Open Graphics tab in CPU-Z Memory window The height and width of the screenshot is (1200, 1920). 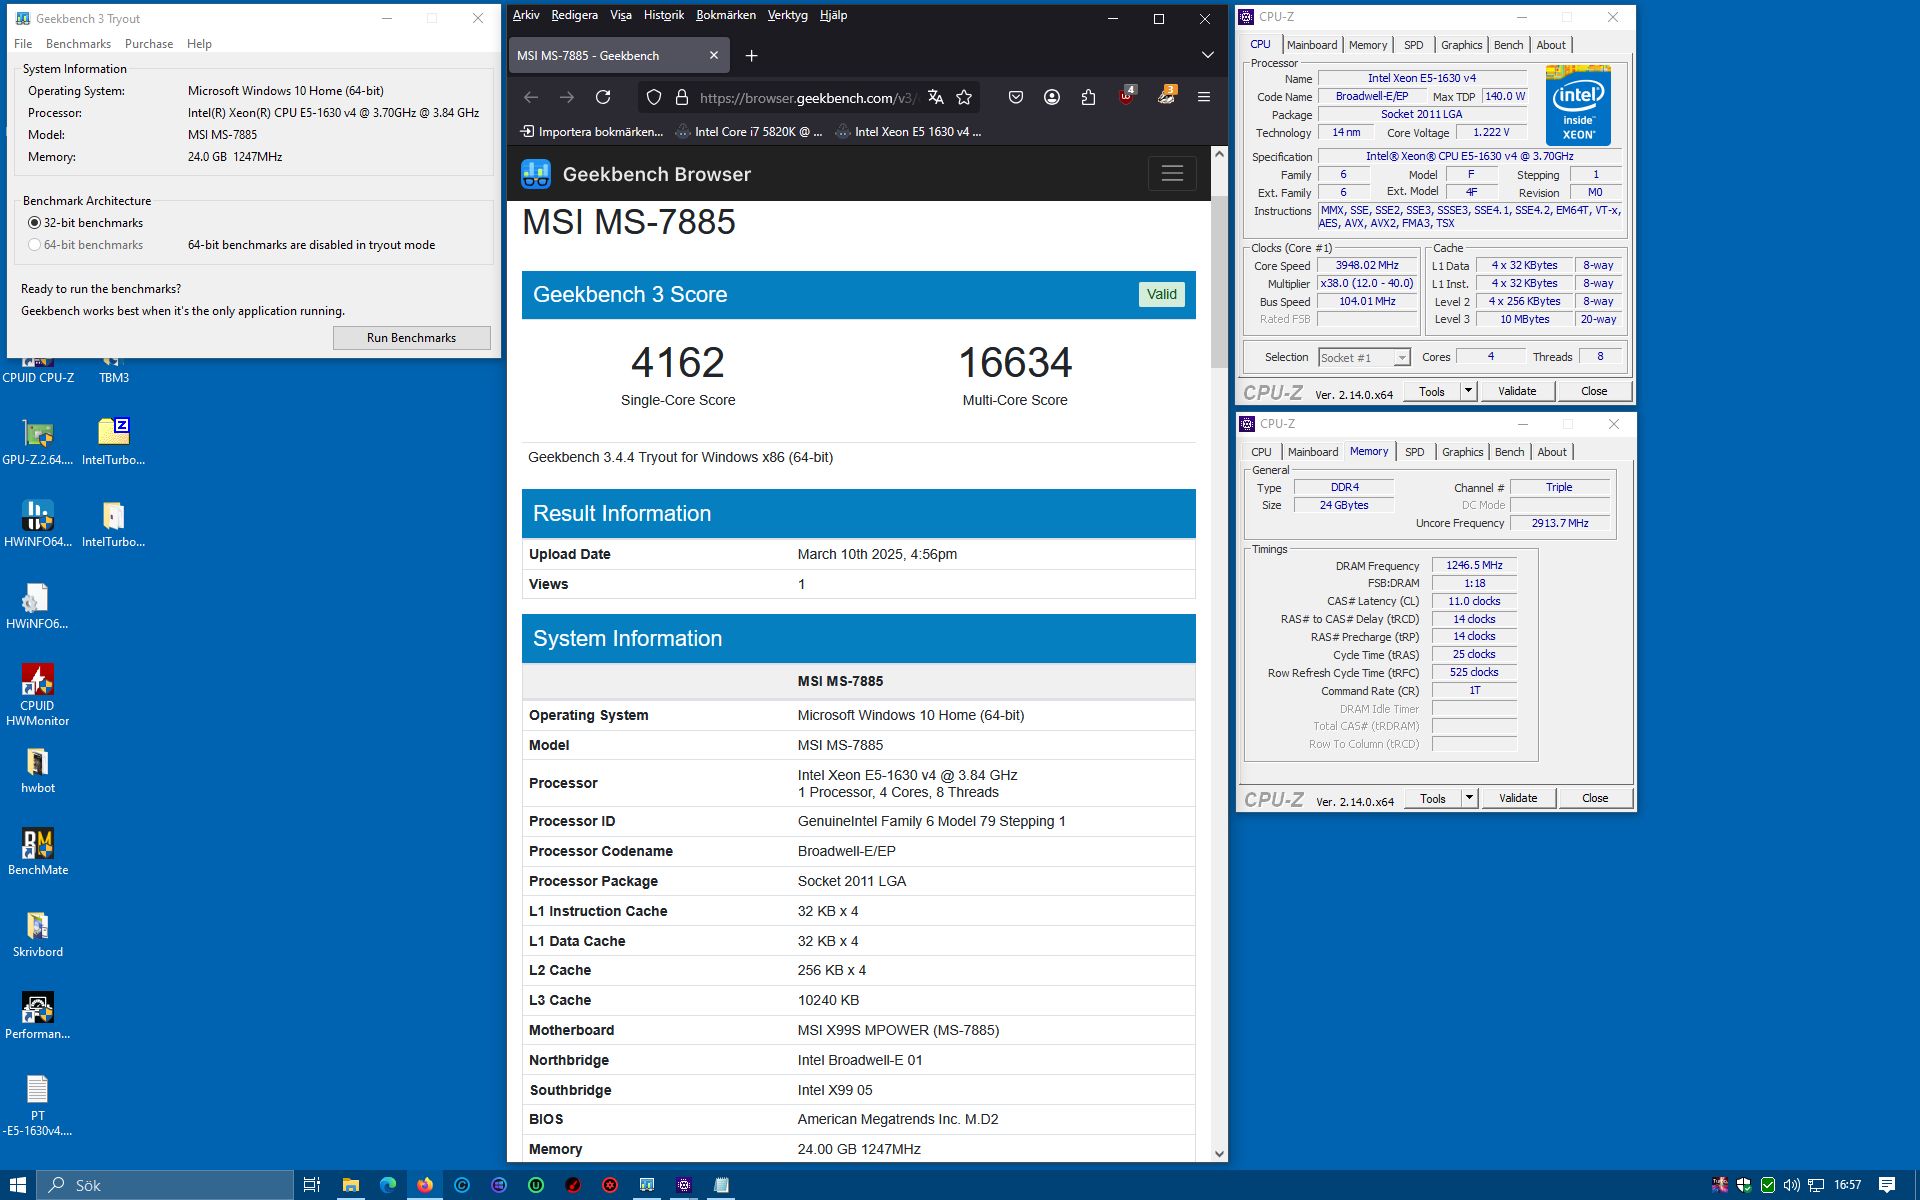[x=1462, y=452]
